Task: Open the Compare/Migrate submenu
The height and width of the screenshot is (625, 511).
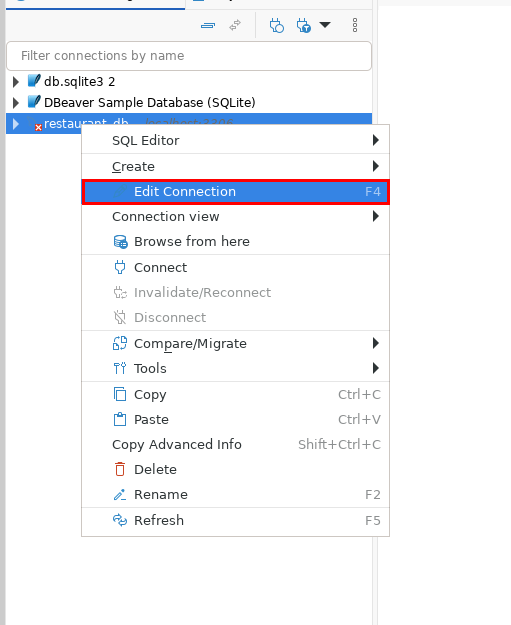Action: [x=236, y=344]
